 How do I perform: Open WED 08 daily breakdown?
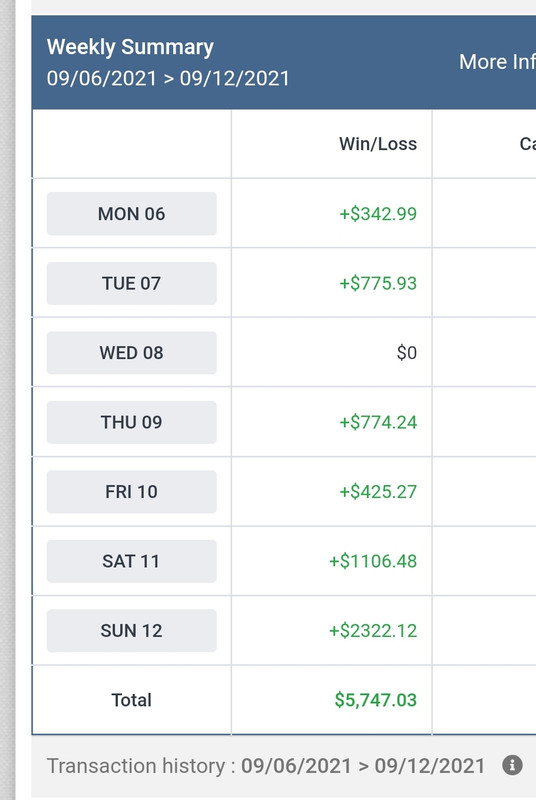click(x=132, y=353)
